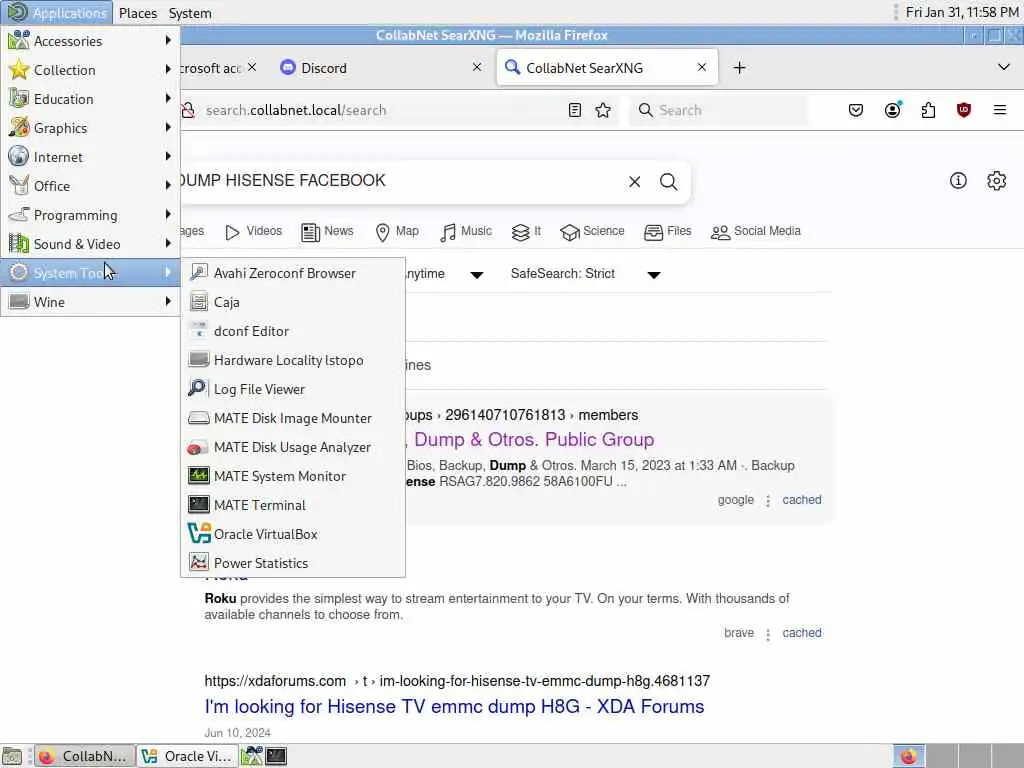Image resolution: width=1024 pixels, height=768 pixels.
Task: Clear the SearXNG search query
Action: (634, 182)
